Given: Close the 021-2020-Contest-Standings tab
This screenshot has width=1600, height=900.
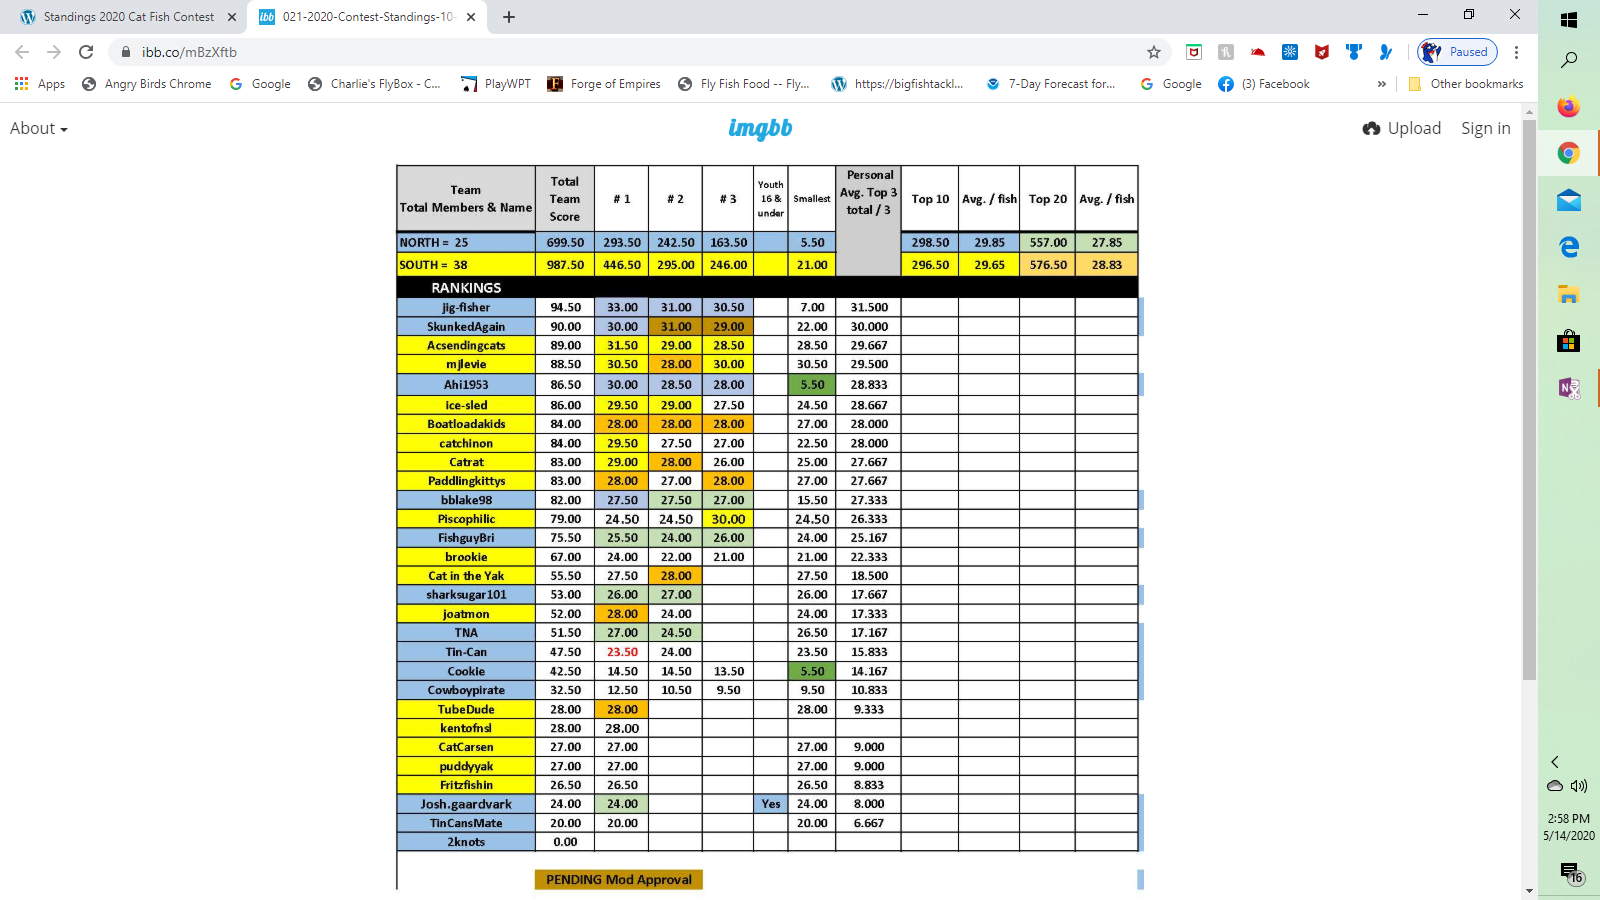Looking at the screenshot, I should [473, 17].
